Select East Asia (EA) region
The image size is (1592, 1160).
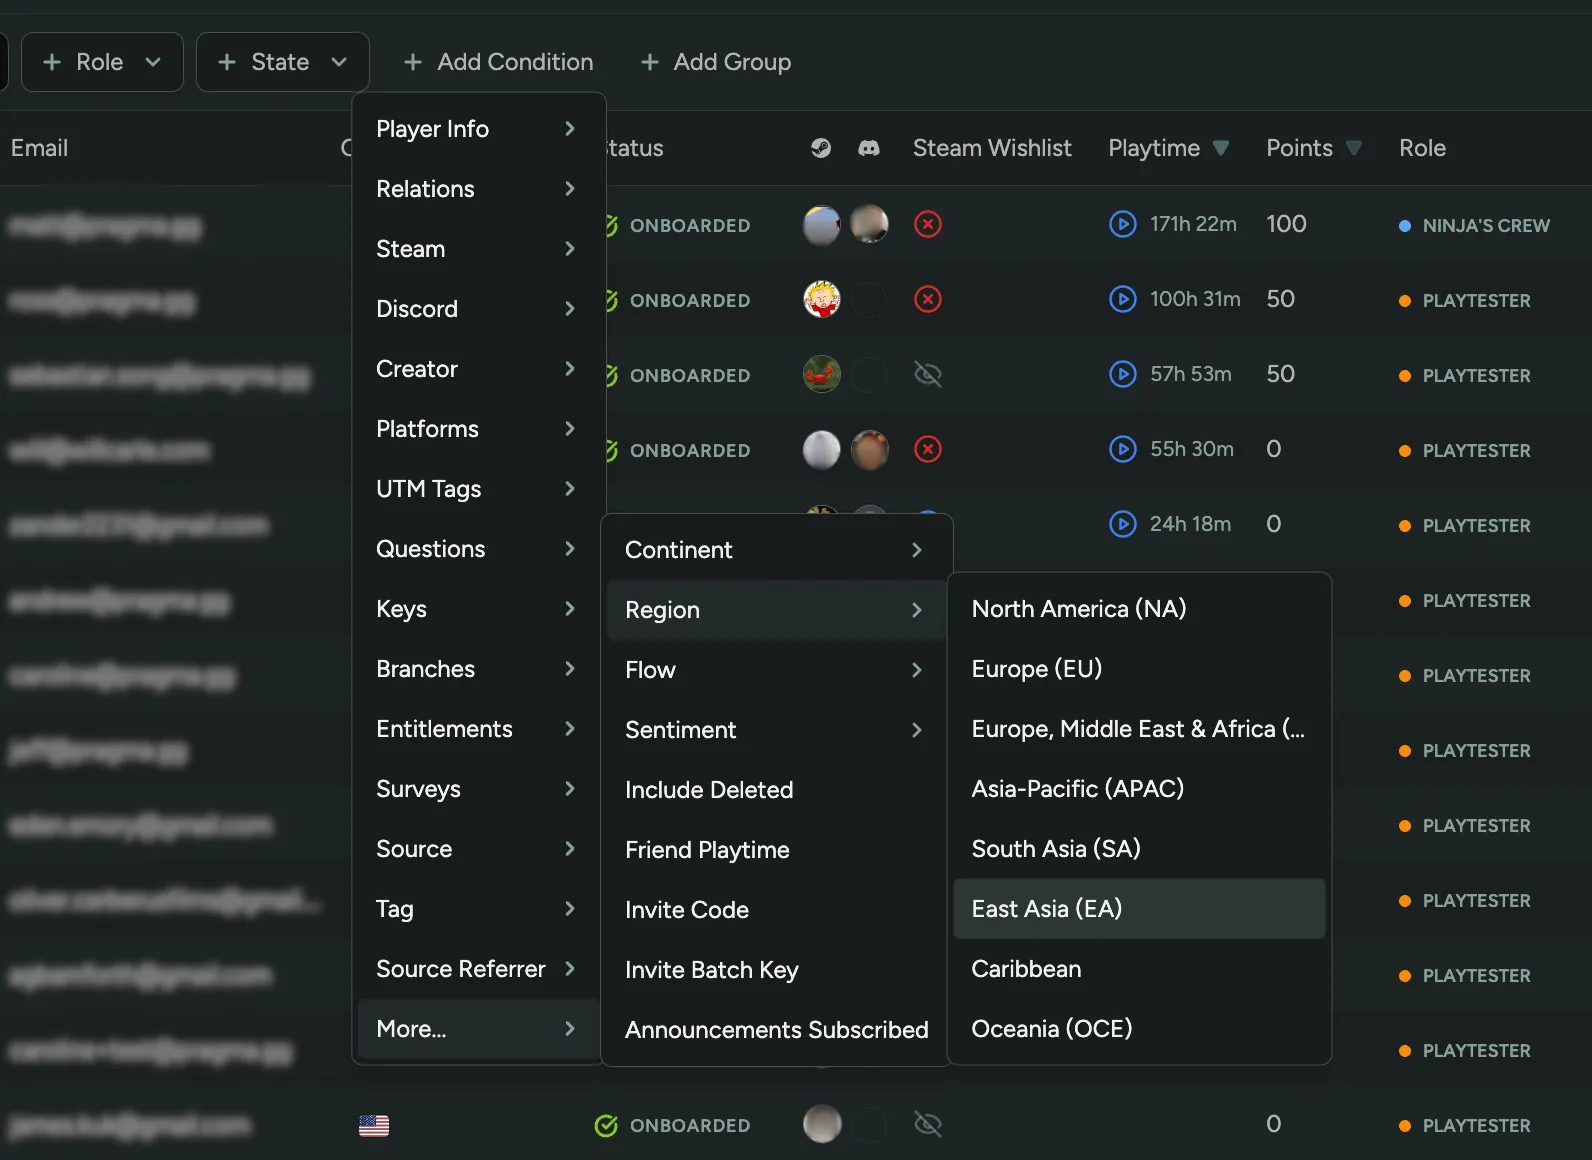click(1138, 909)
